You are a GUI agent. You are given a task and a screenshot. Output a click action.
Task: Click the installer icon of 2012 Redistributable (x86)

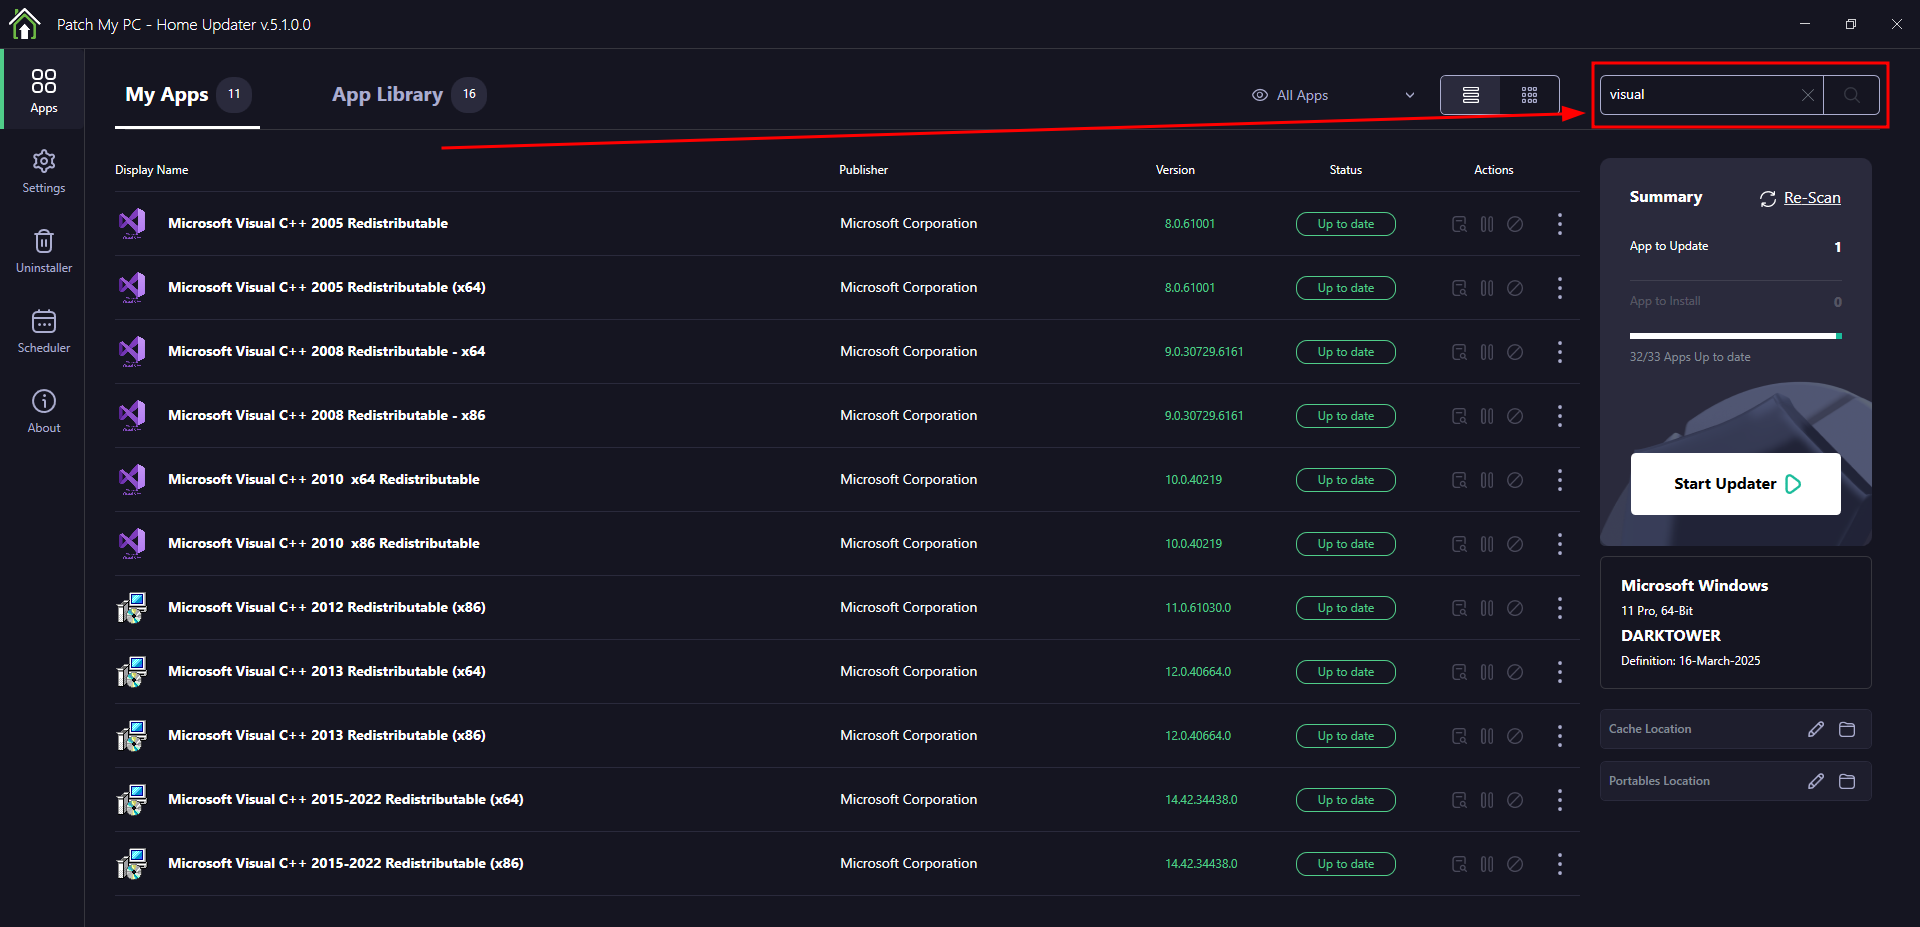[132, 607]
